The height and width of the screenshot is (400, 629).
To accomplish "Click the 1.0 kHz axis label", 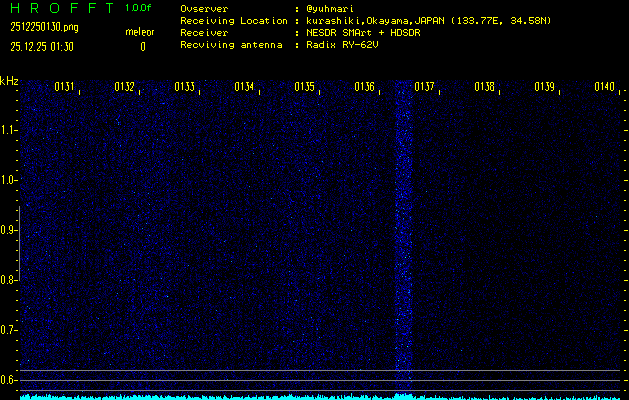I will (x=8, y=180).
